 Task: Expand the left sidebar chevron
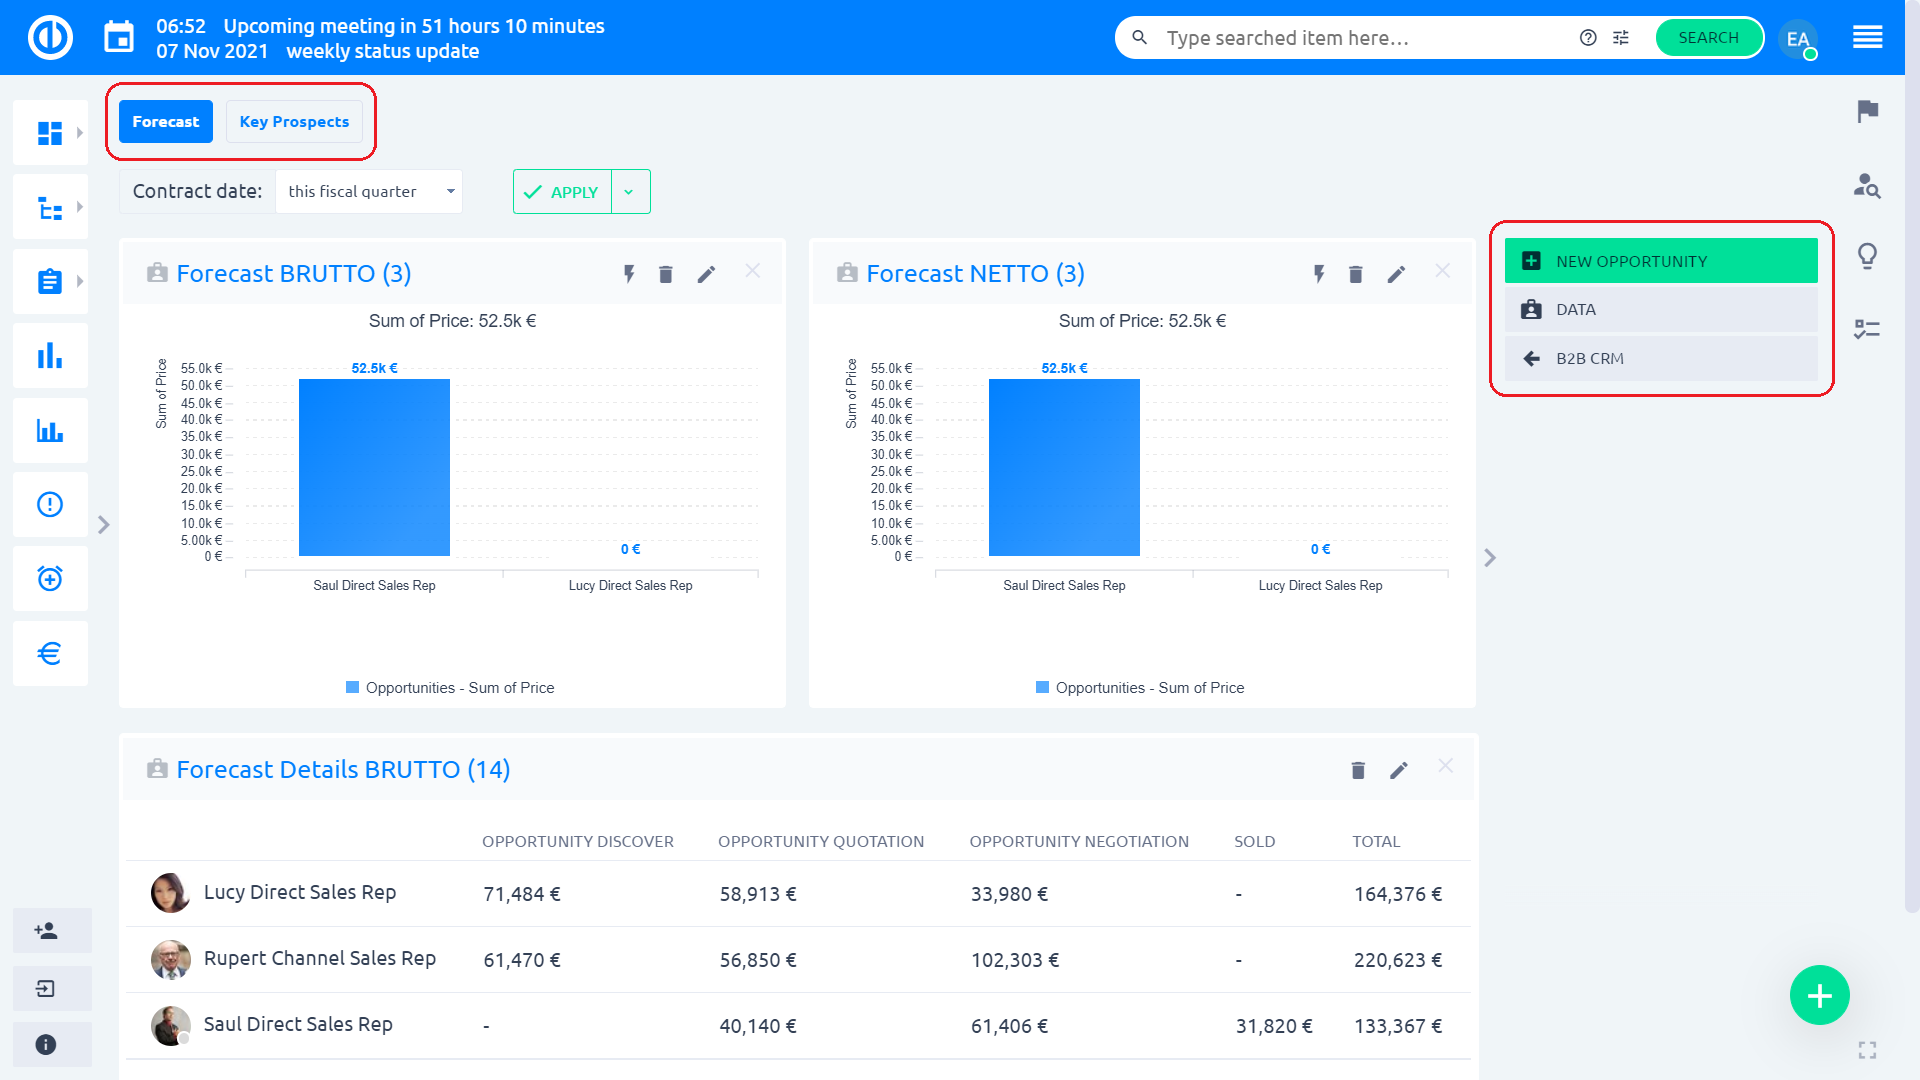[104, 525]
